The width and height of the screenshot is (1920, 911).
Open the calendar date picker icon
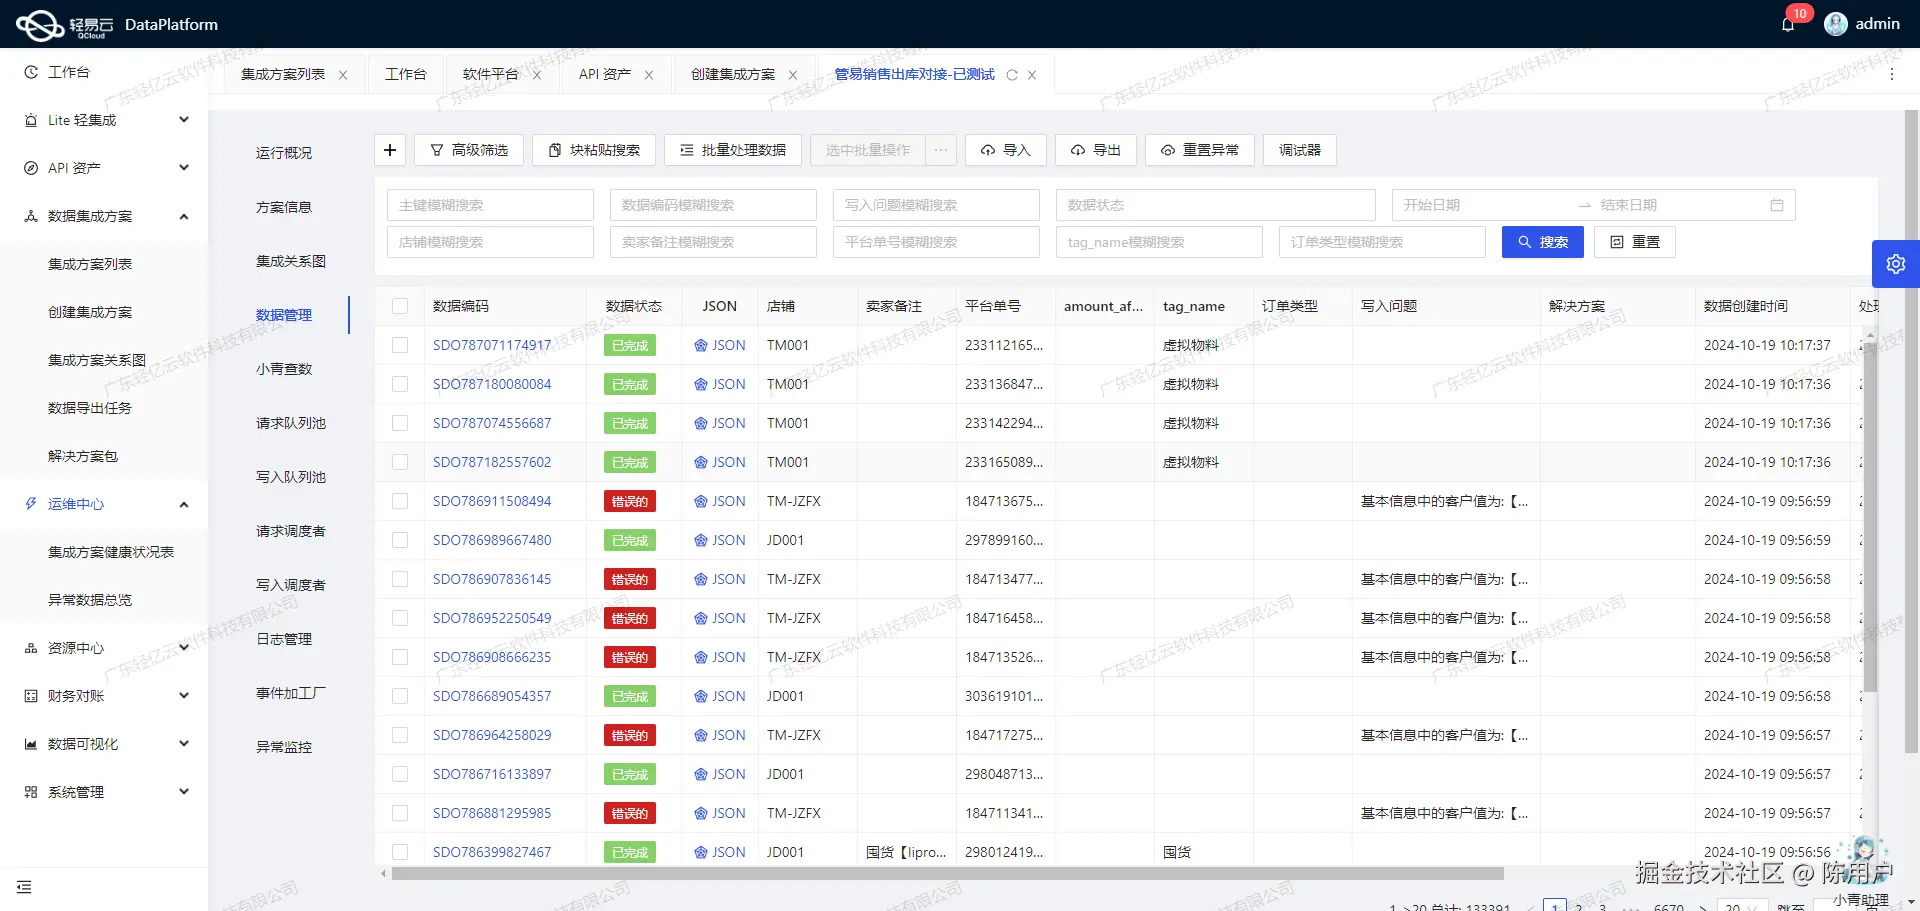click(1777, 205)
